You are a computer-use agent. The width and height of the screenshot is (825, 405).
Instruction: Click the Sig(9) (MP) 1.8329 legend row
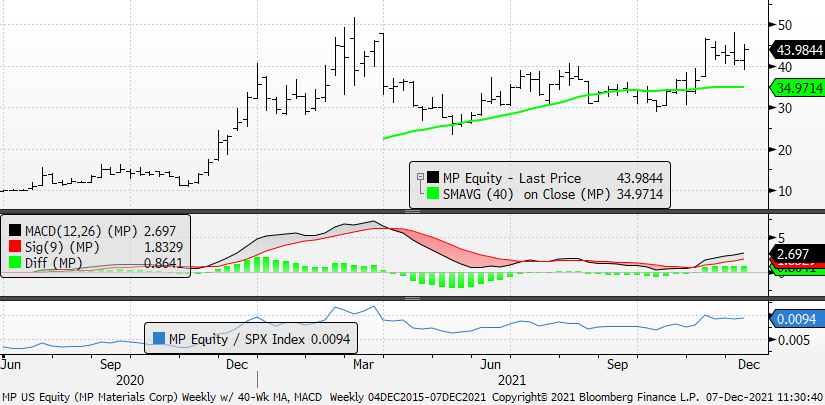click(x=96, y=247)
